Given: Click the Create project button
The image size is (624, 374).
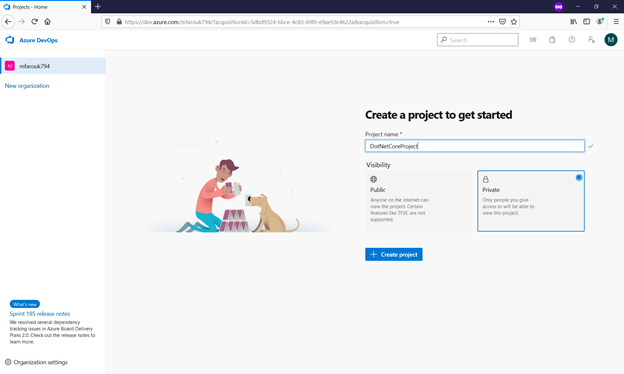Looking at the screenshot, I should [394, 255].
